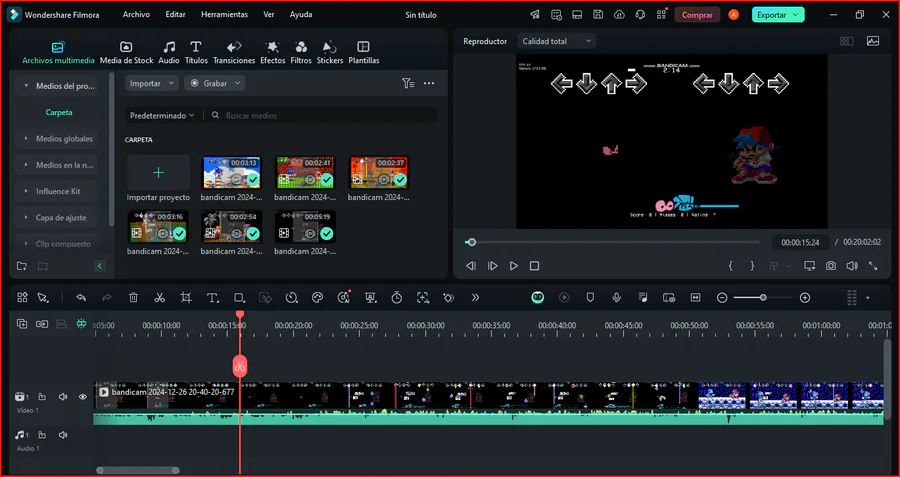Enter fullscreen preview mode
Screen dimensions: 900x477
tap(873, 266)
